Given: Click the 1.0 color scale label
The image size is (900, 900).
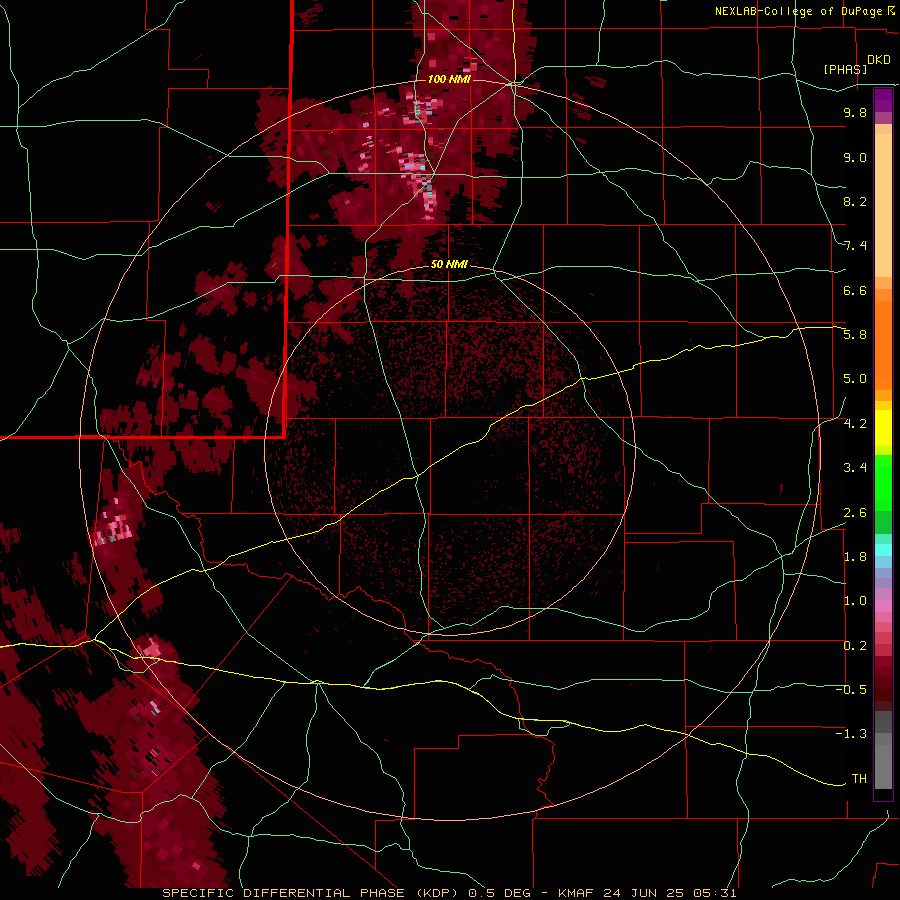Looking at the screenshot, I should (x=855, y=601).
